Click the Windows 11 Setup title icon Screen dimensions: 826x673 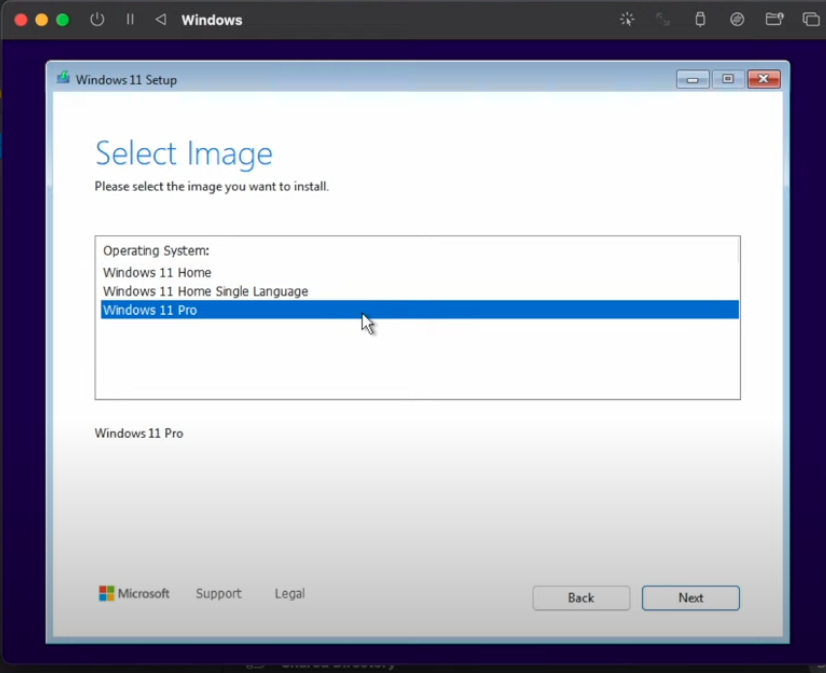click(x=63, y=78)
